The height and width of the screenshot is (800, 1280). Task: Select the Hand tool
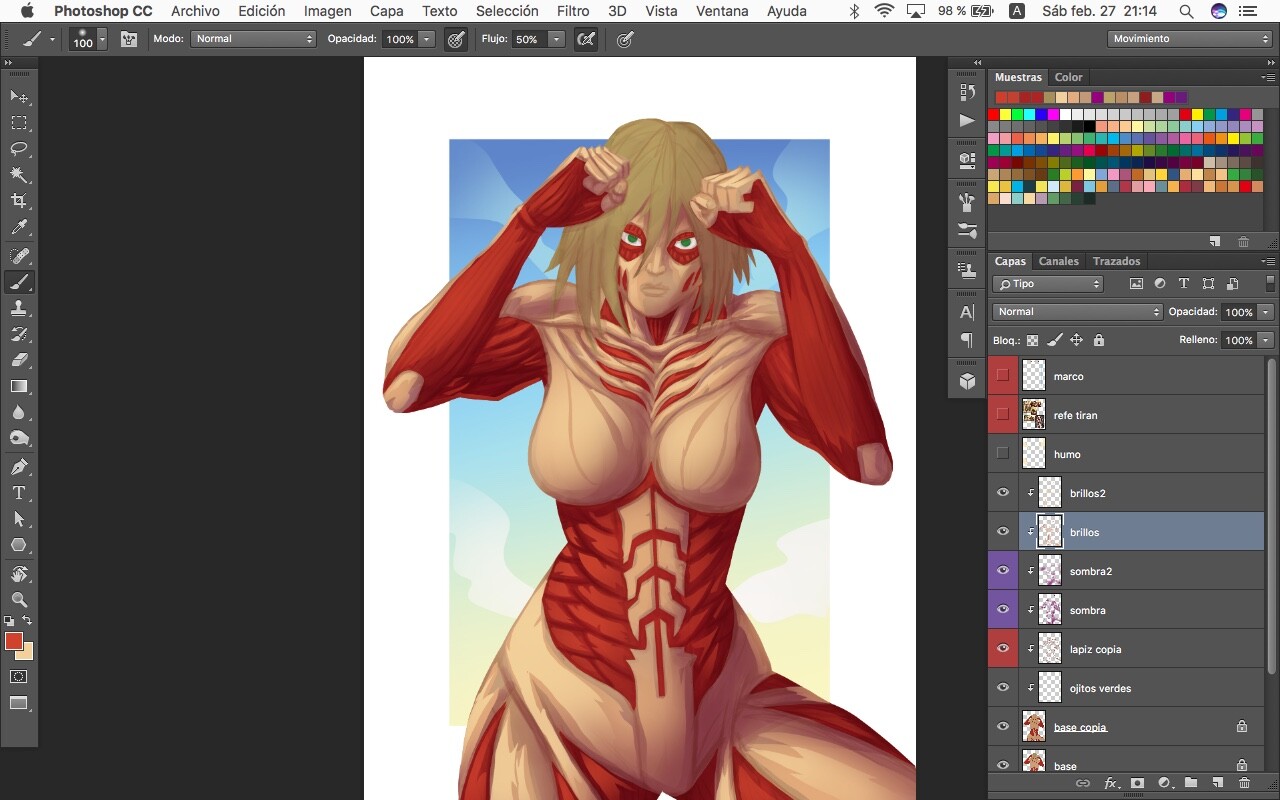coord(19,574)
